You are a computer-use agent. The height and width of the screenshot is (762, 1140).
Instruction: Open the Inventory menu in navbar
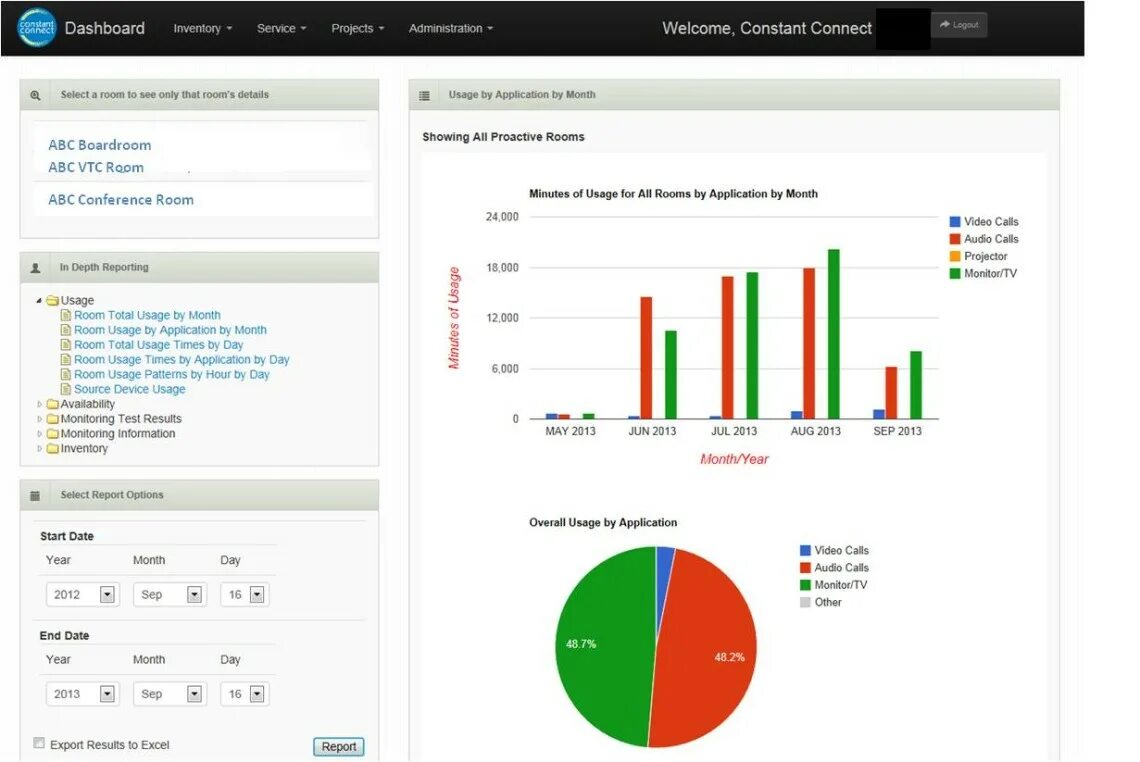pos(203,28)
